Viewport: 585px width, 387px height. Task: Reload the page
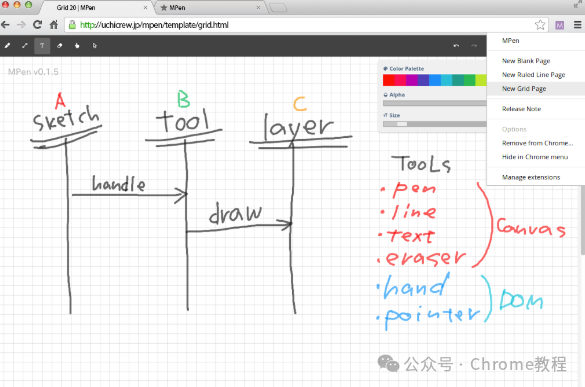click(37, 25)
